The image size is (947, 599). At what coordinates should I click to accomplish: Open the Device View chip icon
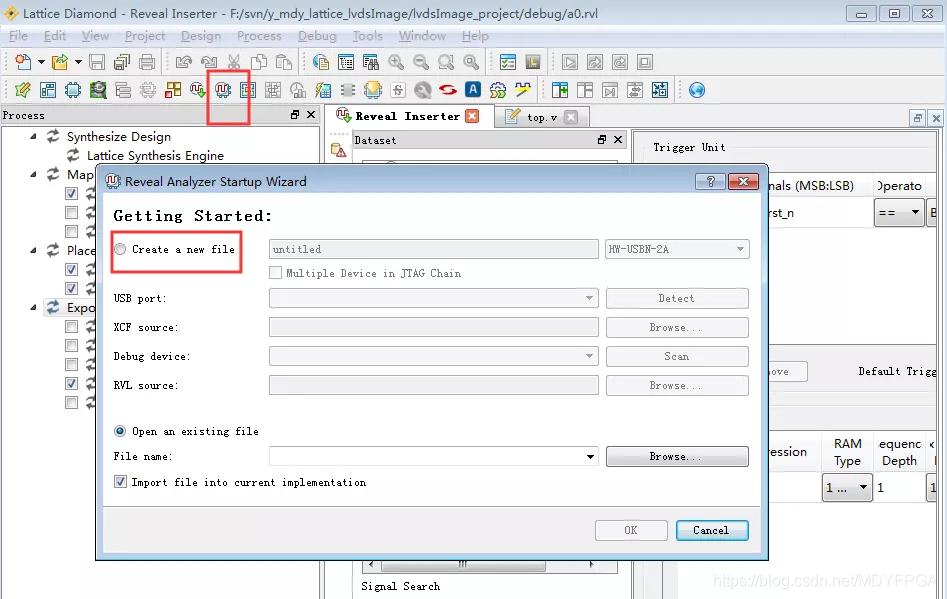[x=73, y=91]
